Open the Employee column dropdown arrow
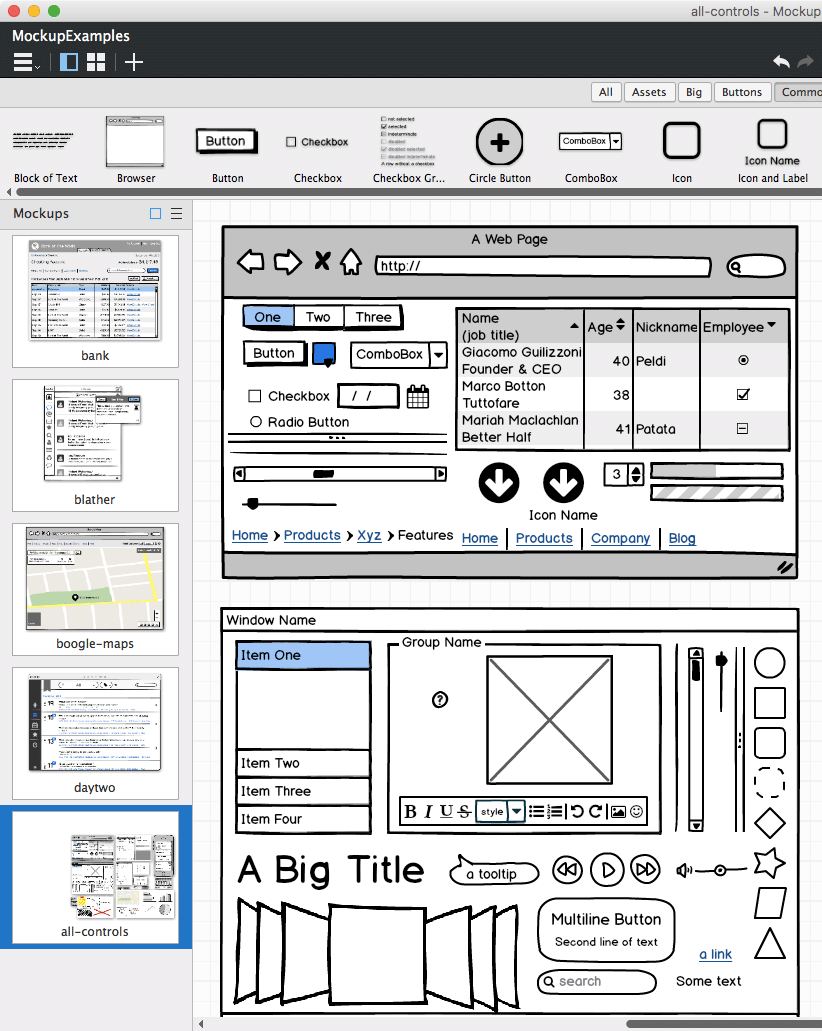 772,325
